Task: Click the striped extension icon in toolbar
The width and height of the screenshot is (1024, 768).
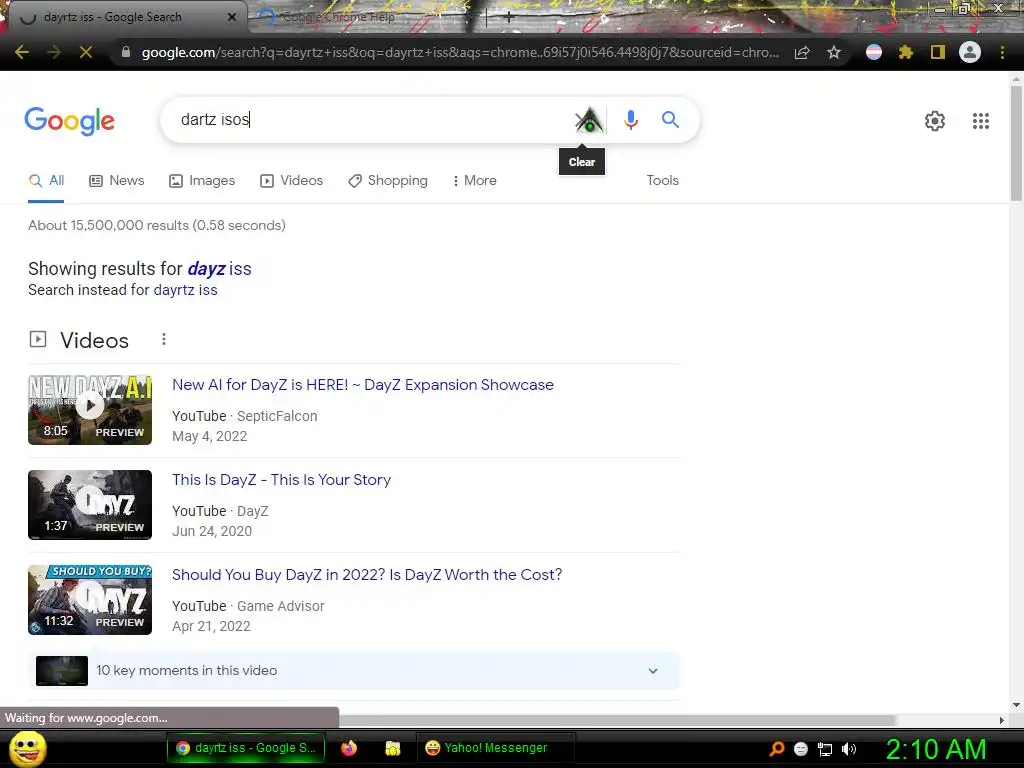Action: coord(874,52)
